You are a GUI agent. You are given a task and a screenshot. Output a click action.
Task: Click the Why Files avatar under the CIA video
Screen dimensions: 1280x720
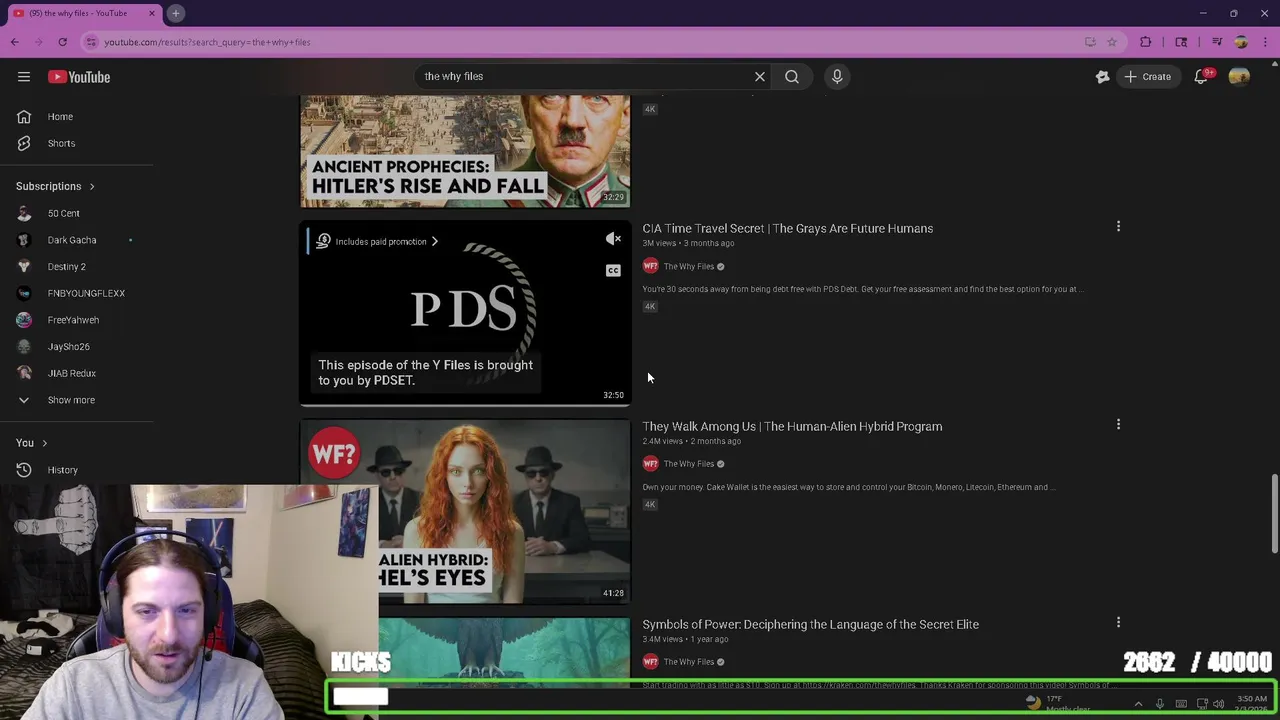[x=650, y=266]
